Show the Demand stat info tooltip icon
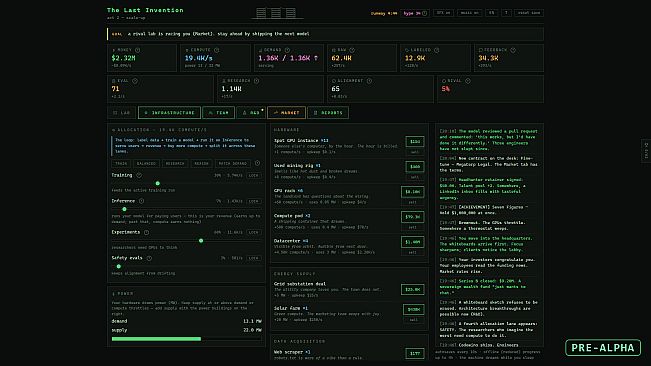651x366 pixels. pyautogui.click(x=287, y=50)
